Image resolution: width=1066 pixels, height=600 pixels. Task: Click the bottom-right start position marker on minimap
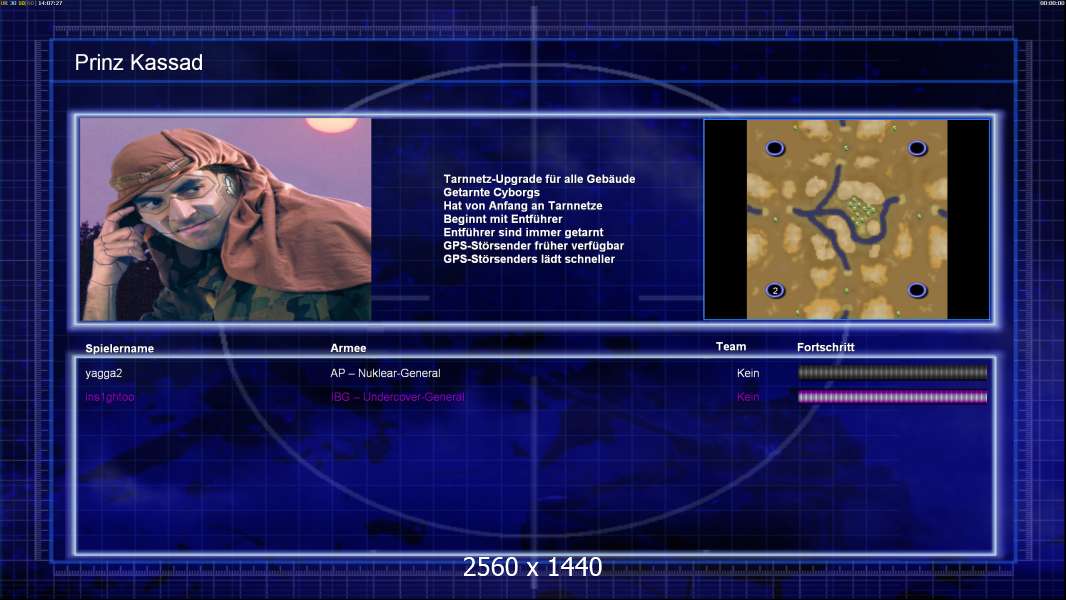pos(917,291)
